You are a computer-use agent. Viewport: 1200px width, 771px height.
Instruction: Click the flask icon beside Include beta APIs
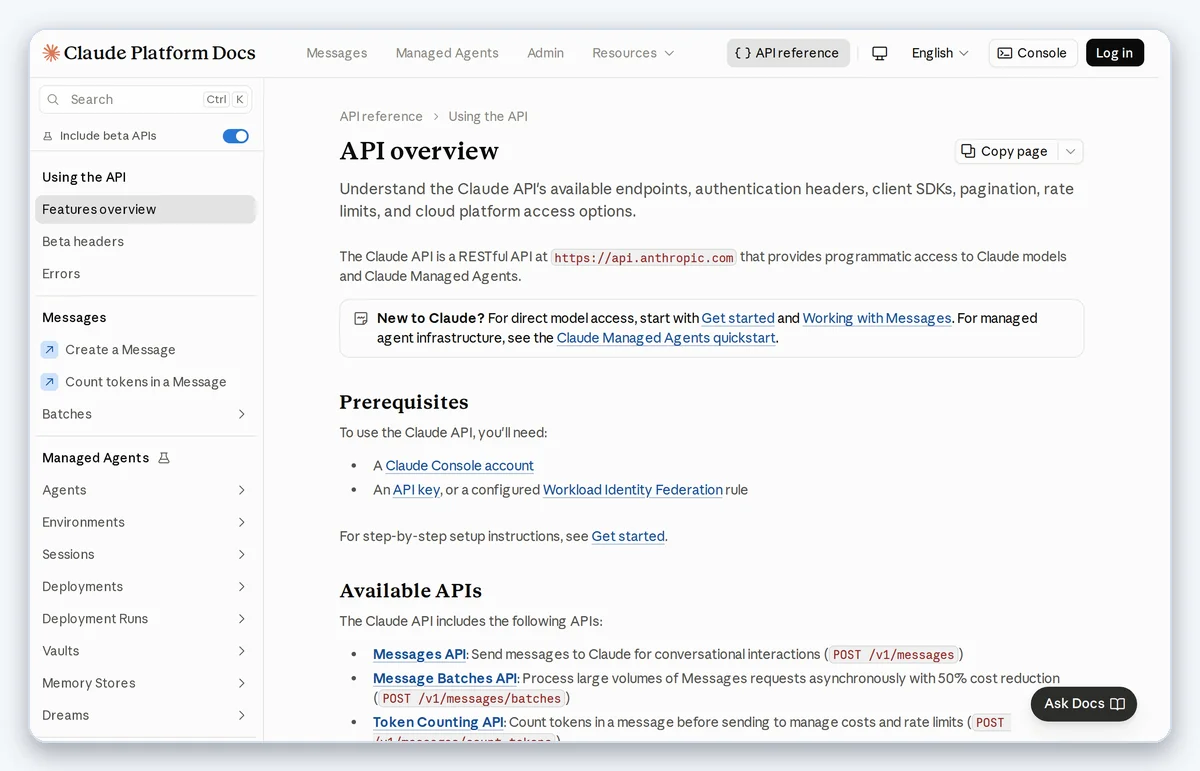click(x=48, y=136)
